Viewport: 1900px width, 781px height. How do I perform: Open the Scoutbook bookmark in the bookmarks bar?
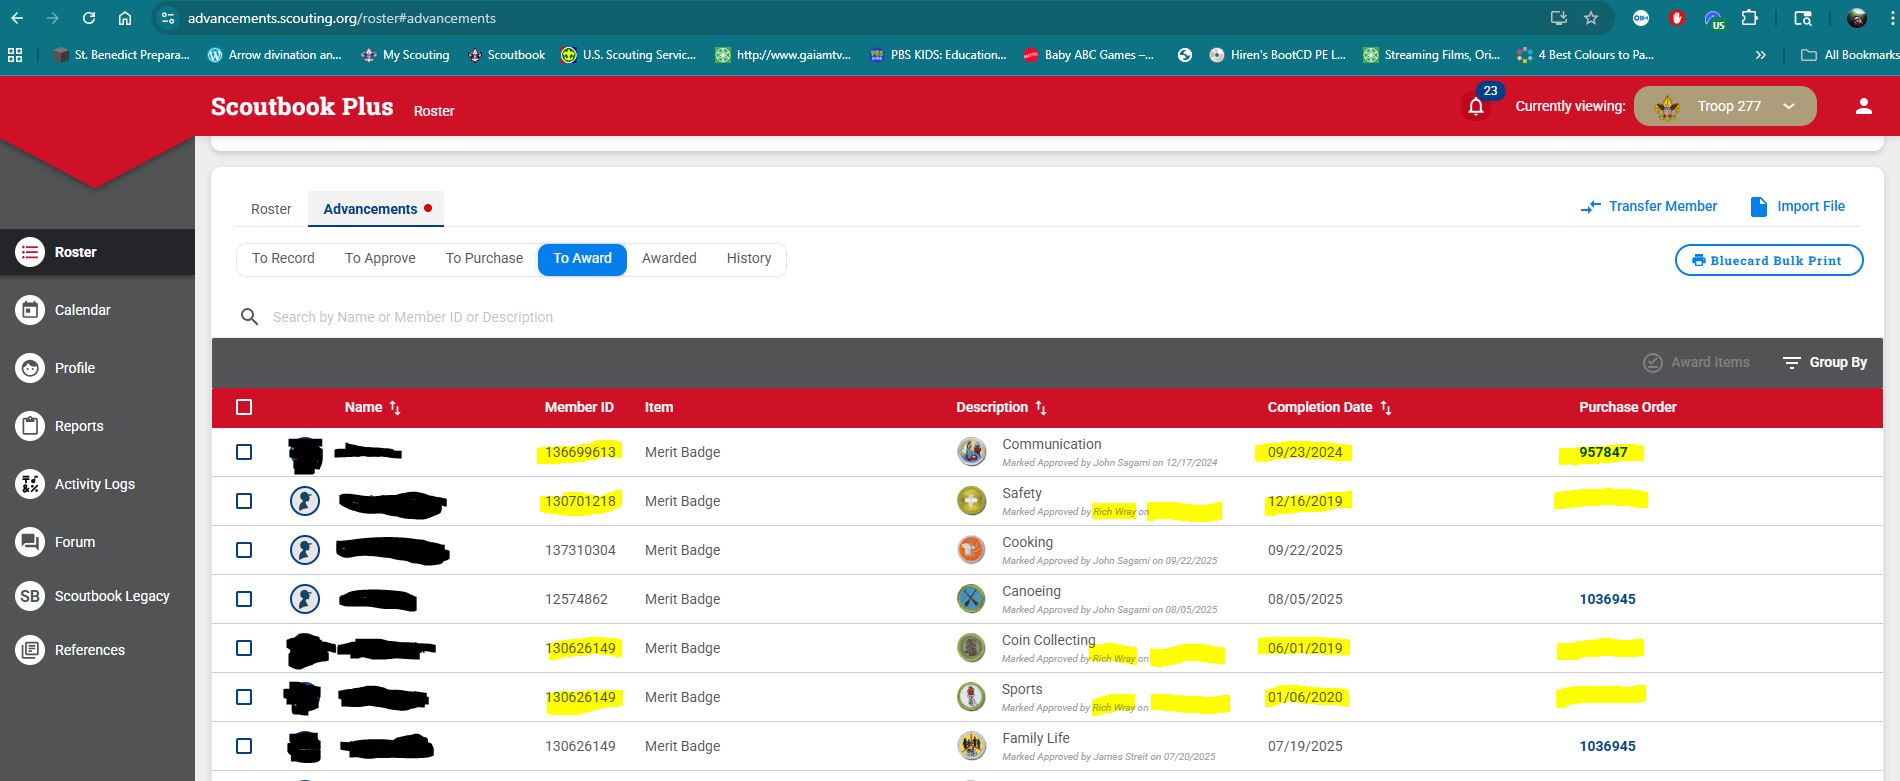(506, 55)
